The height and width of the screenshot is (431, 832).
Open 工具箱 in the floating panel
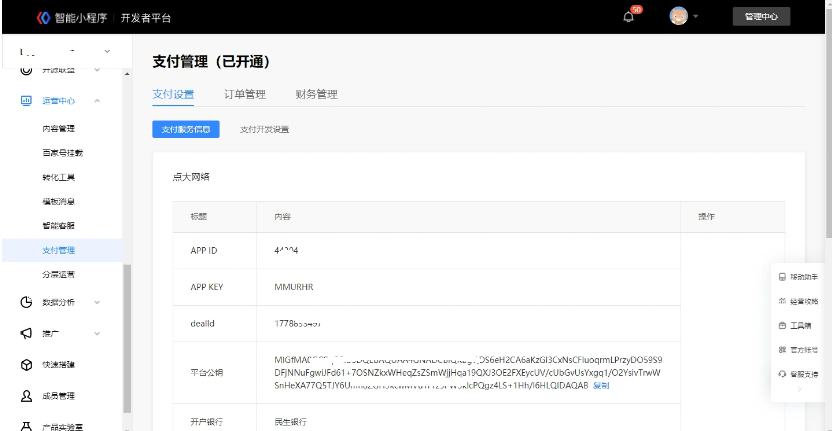799,325
